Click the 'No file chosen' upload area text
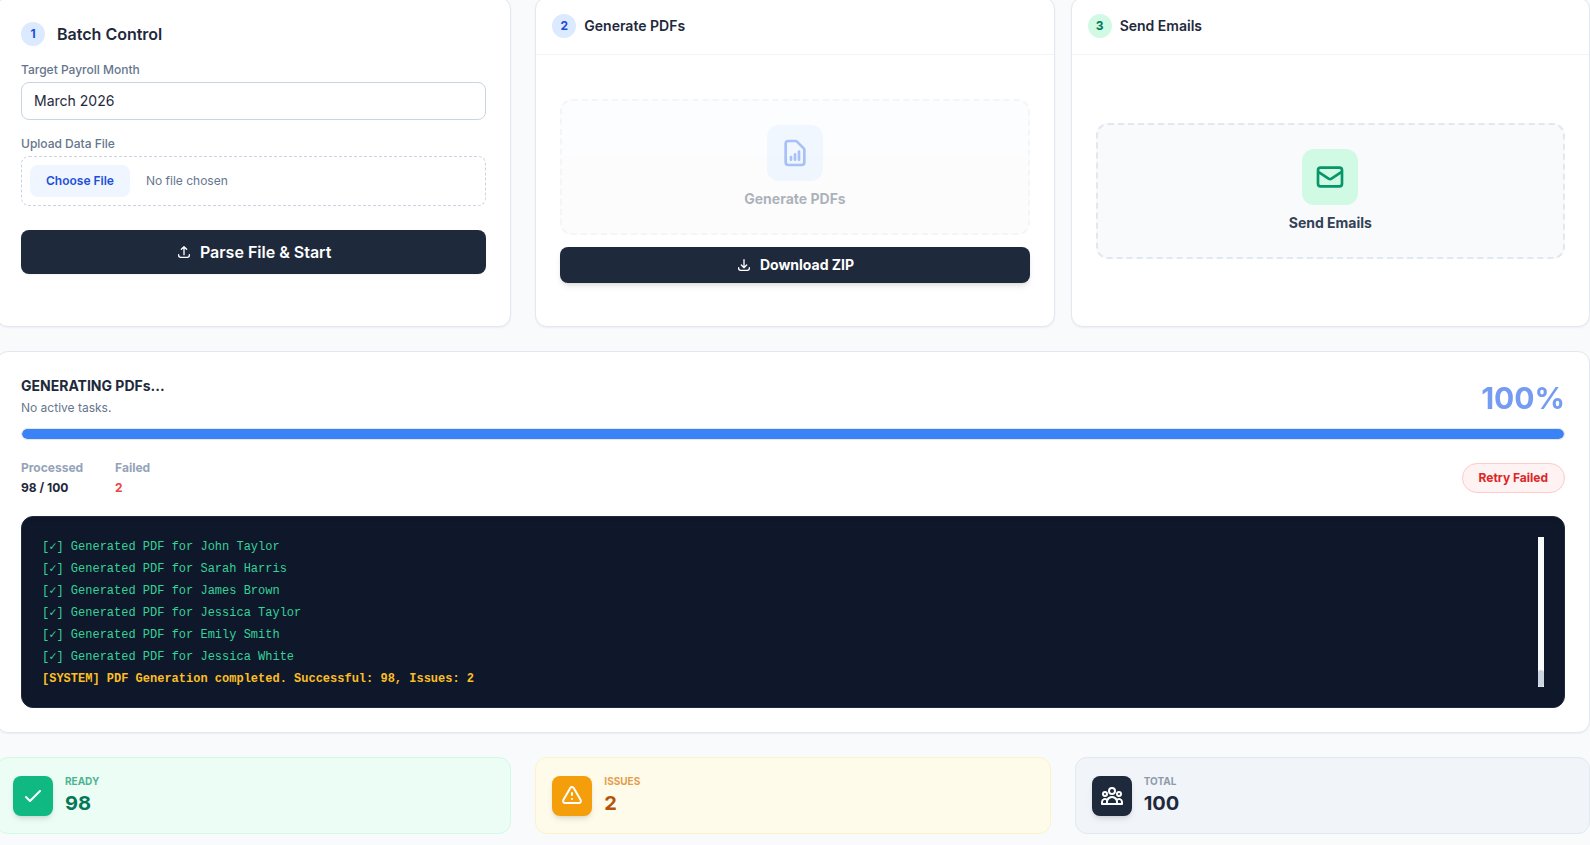1590x845 pixels. [x=187, y=181]
